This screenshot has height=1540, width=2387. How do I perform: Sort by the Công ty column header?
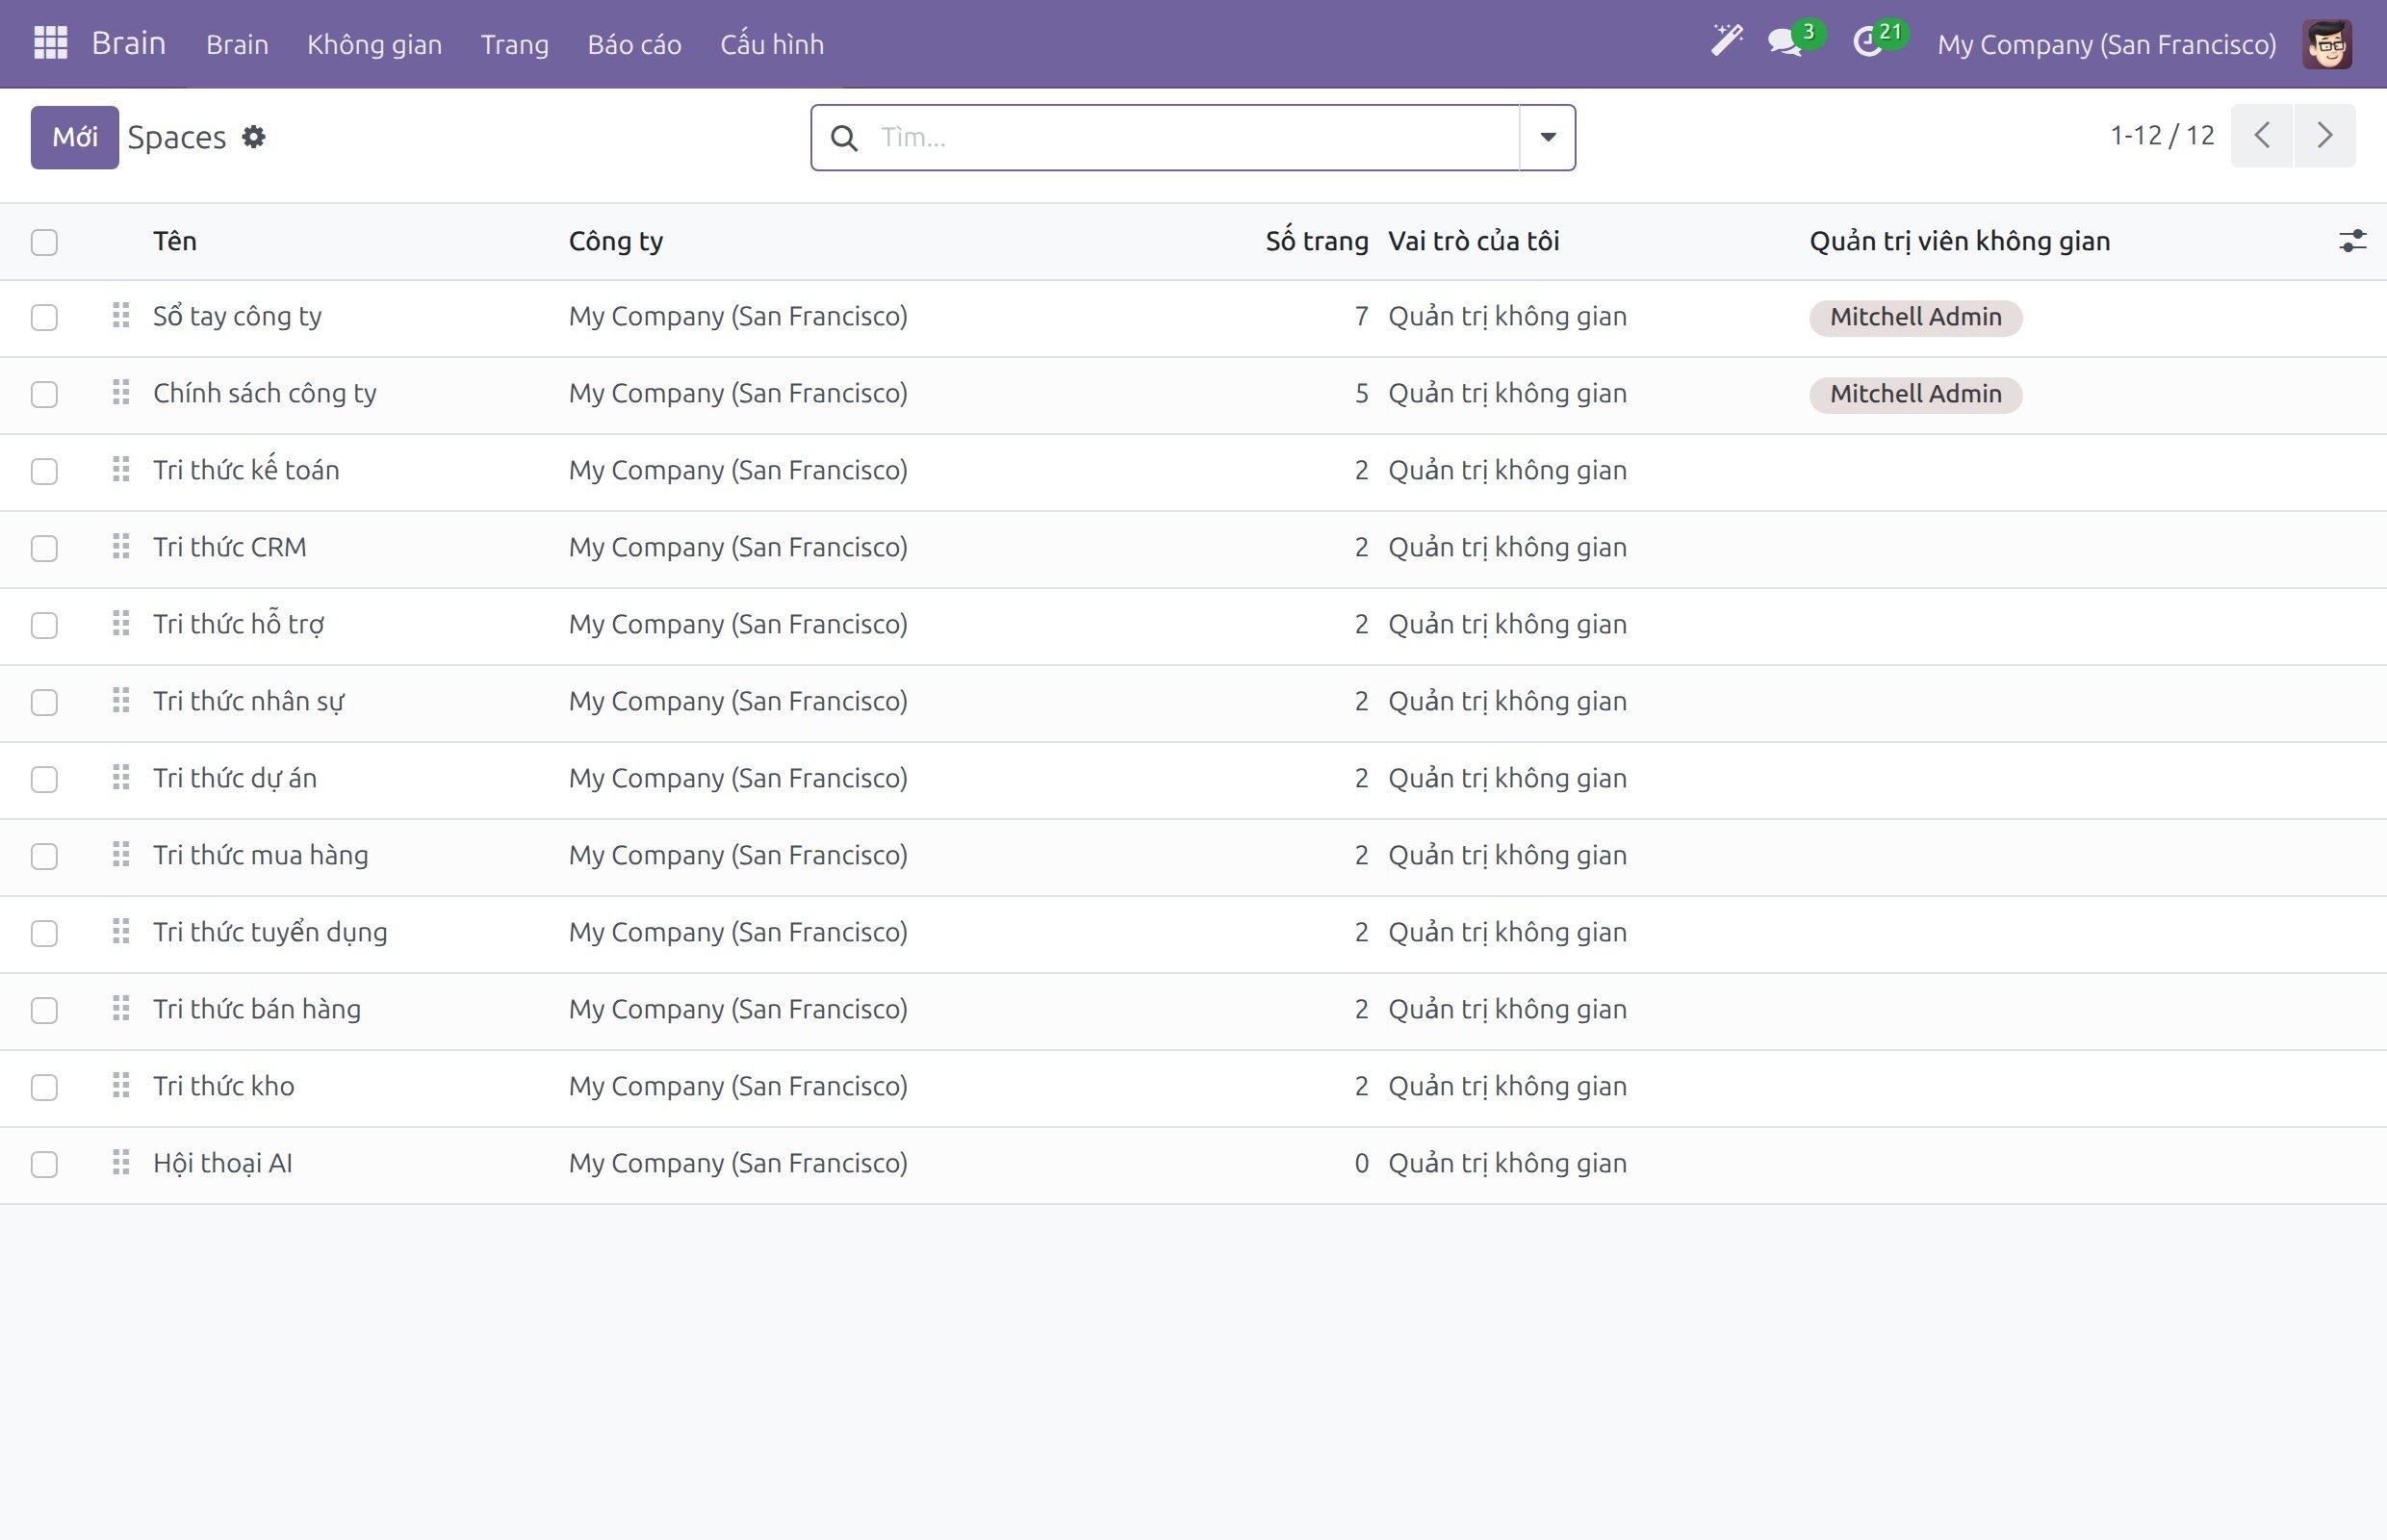pyautogui.click(x=616, y=241)
